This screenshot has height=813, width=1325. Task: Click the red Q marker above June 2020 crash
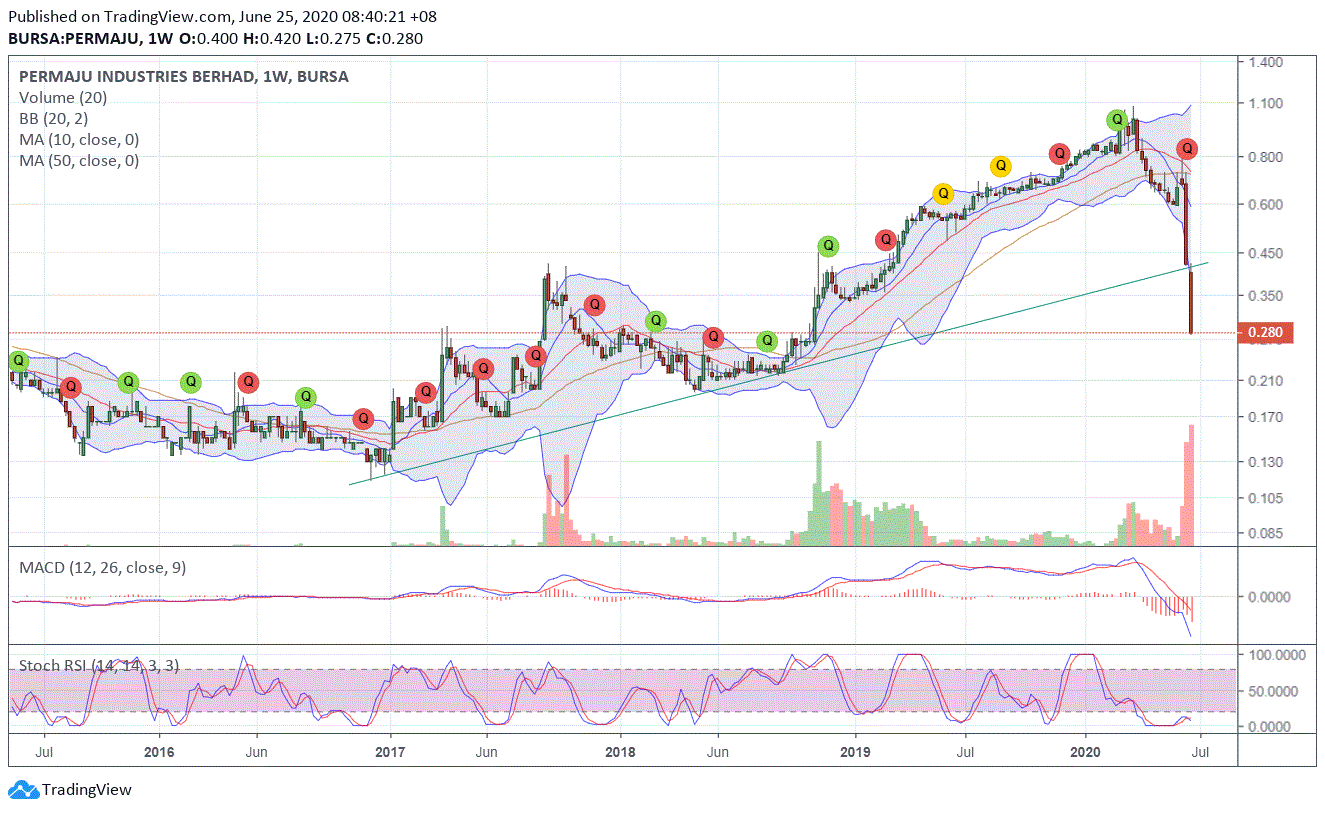point(1186,149)
